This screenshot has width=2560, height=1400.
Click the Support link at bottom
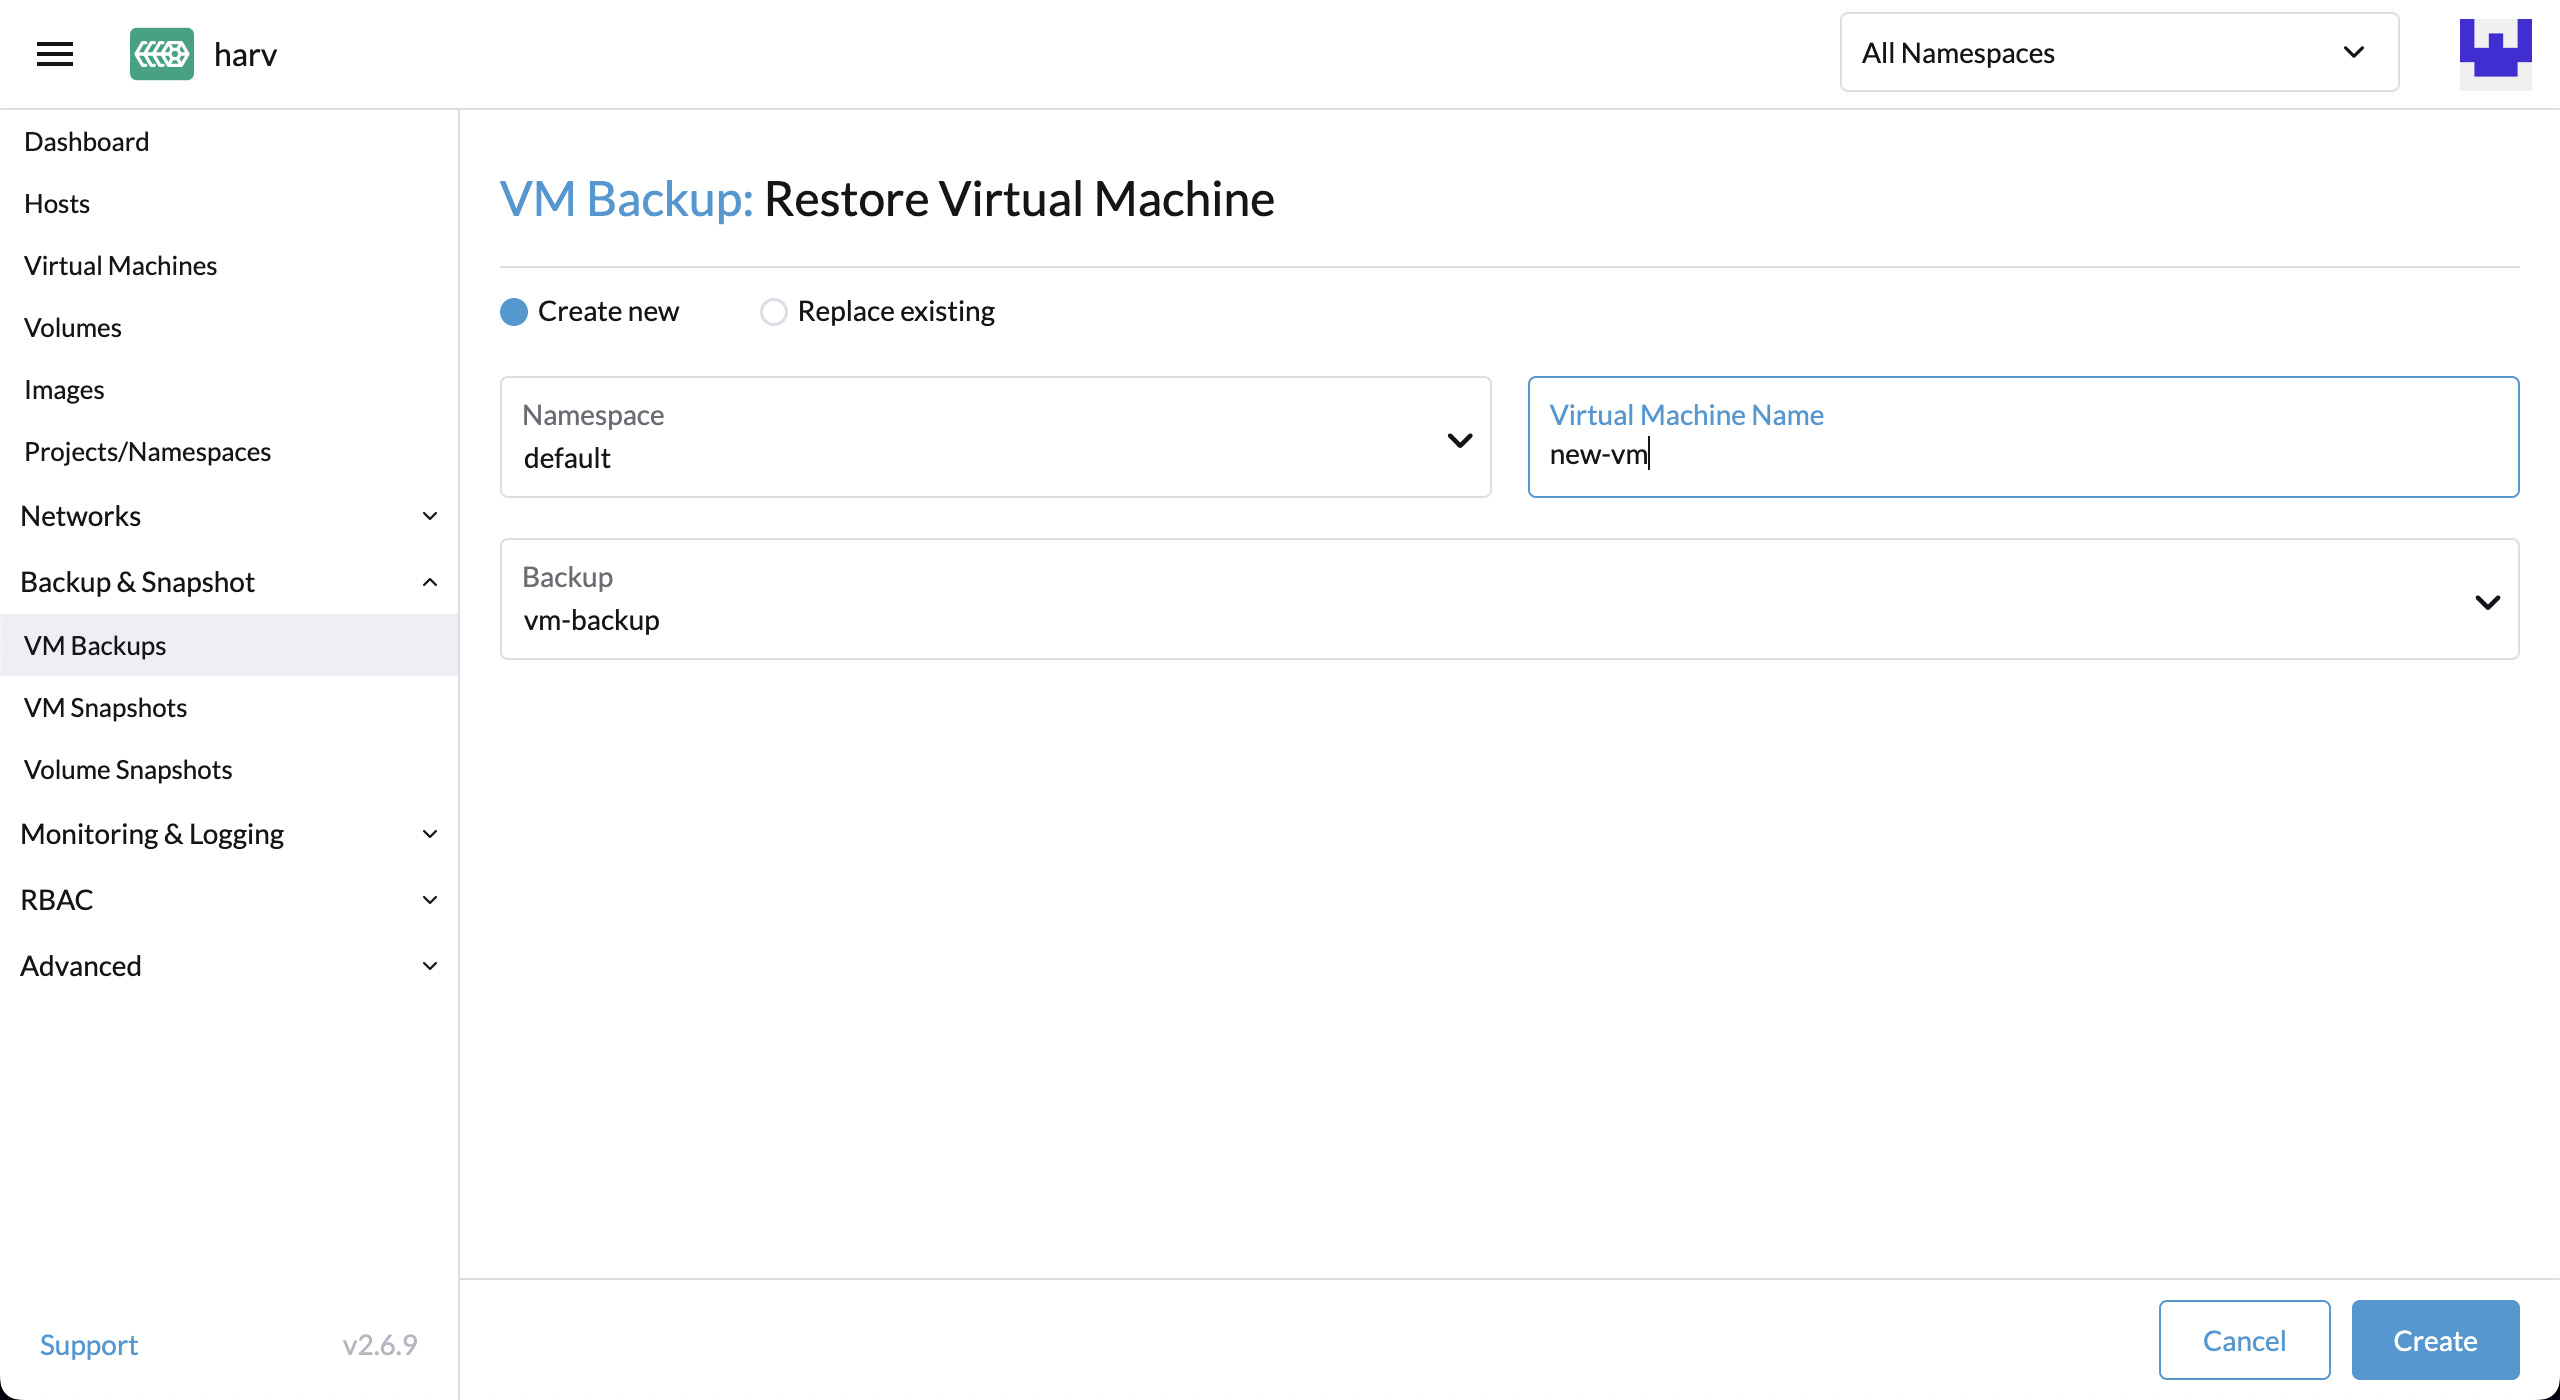[90, 1343]
